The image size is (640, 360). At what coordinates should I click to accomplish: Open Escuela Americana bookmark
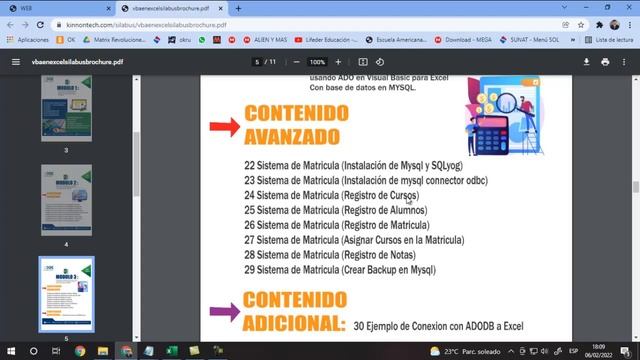[x=396, y=40]
